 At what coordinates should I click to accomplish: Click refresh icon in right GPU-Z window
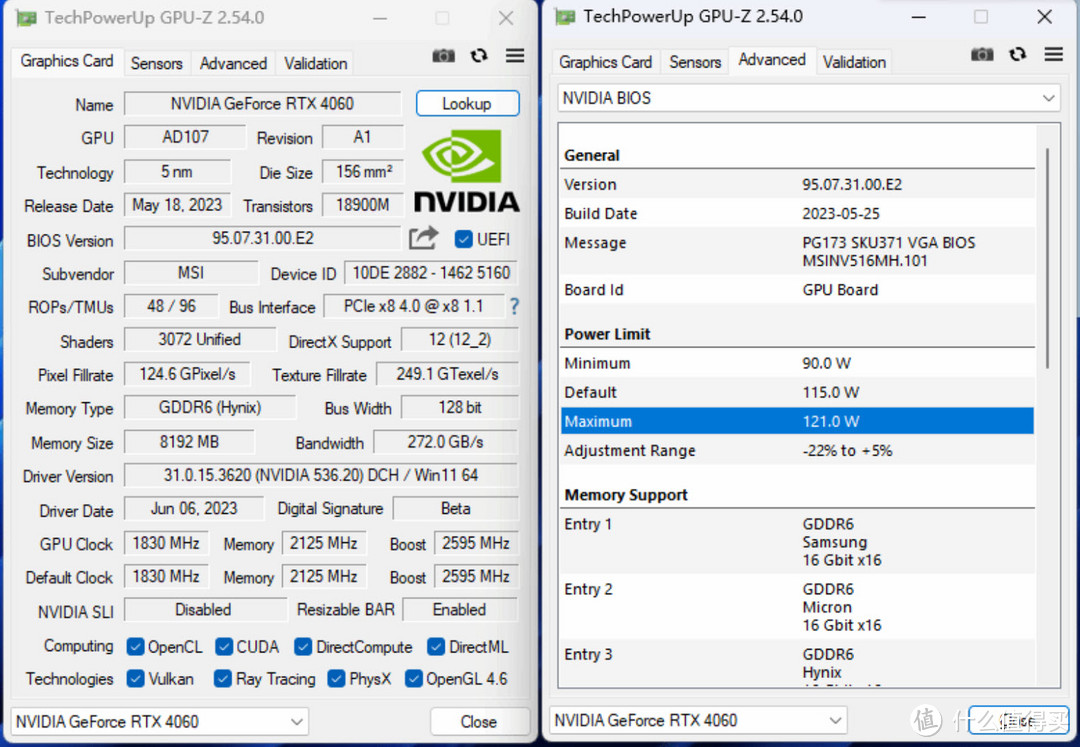click(x=1017, y=54)
